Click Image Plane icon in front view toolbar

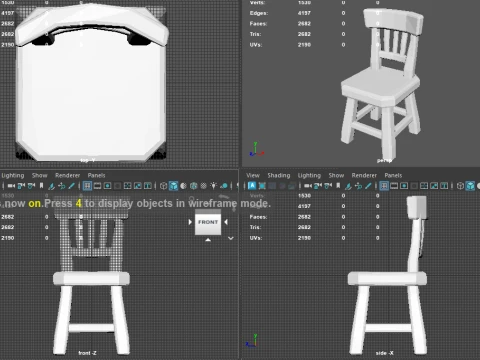(x=51, y=186)
